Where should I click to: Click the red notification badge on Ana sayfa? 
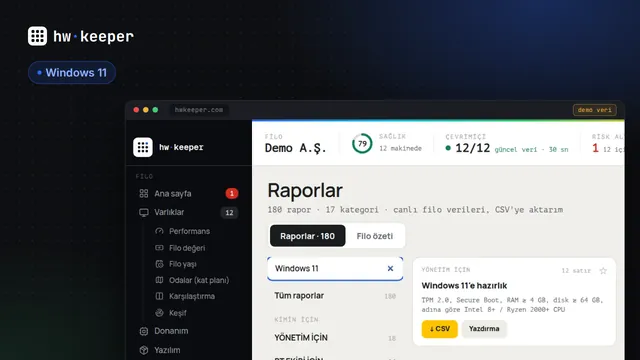(231, 193)
